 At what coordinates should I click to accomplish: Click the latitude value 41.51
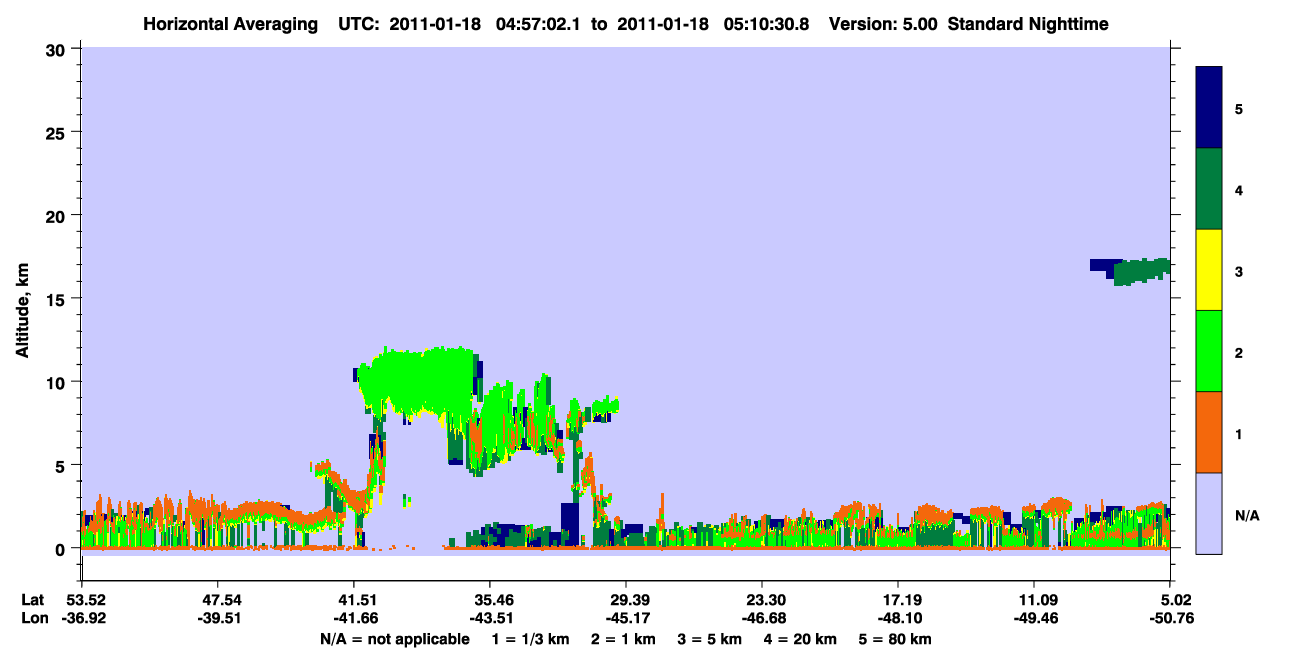click(x=353, y=600)
